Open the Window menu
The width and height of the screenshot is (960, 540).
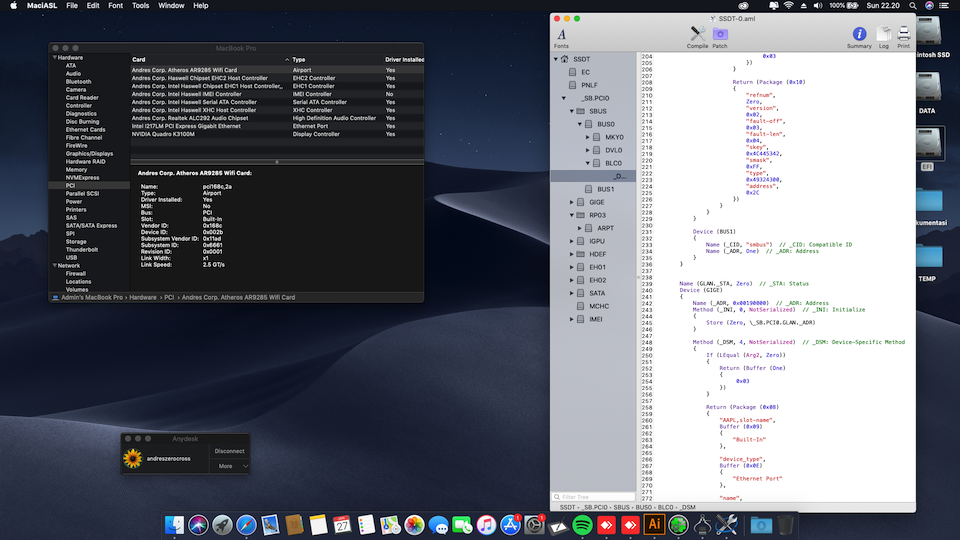pos(171,6)
